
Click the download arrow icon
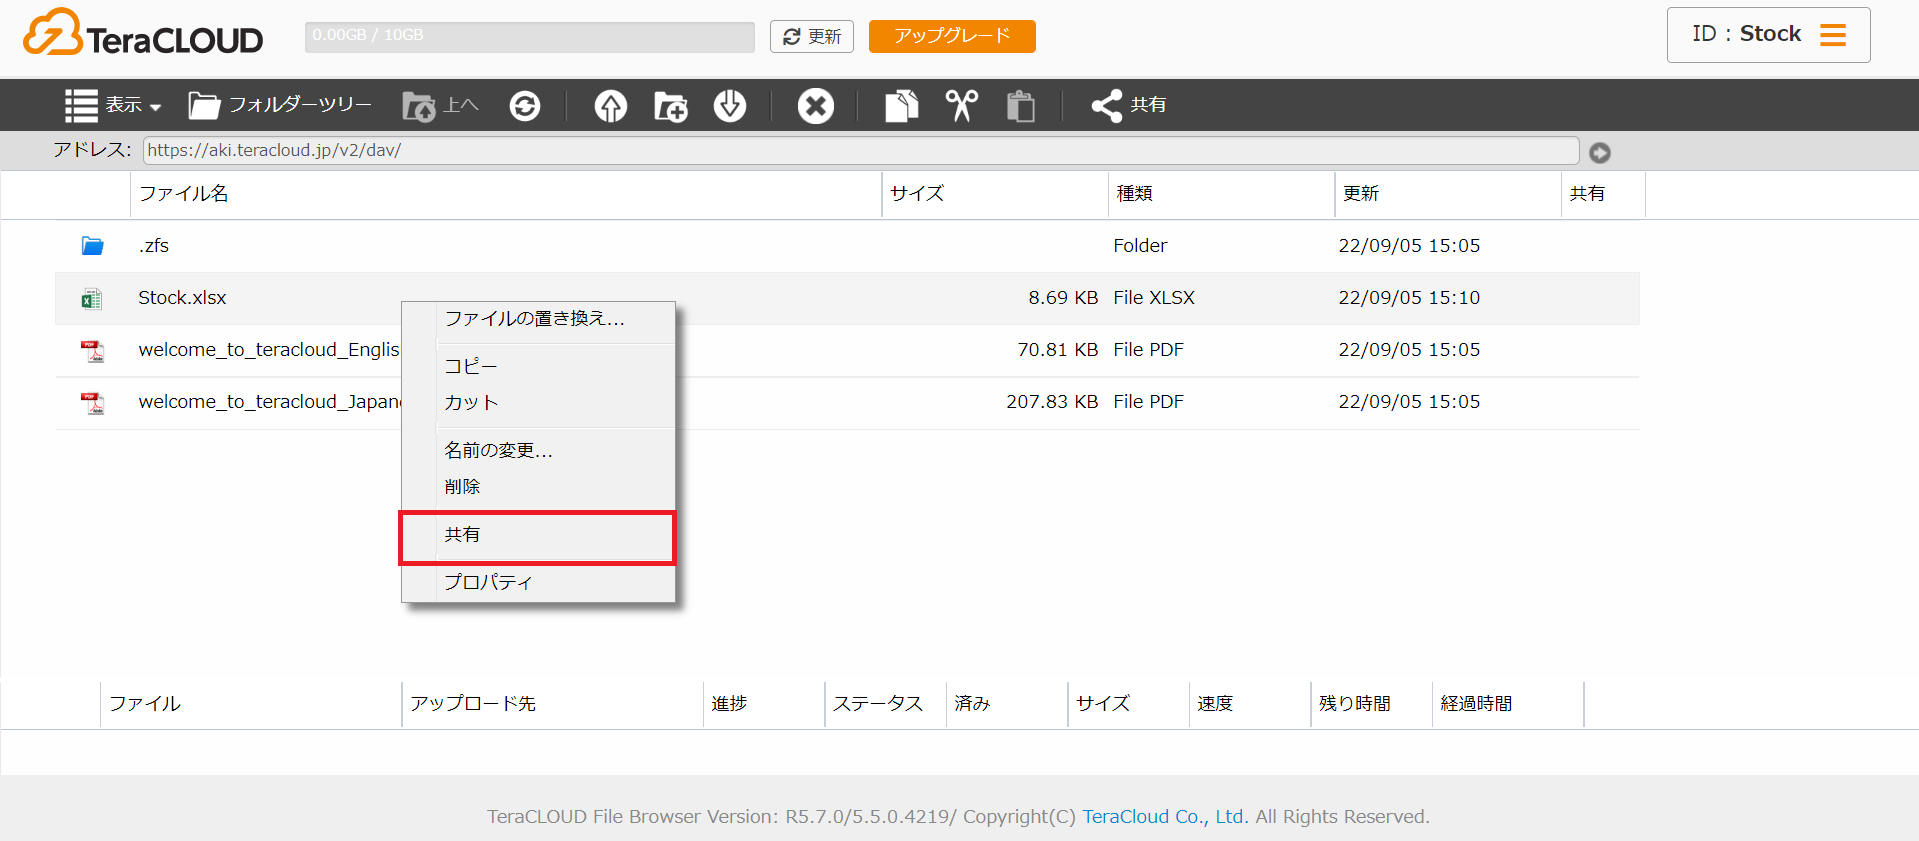click(730, 105)
